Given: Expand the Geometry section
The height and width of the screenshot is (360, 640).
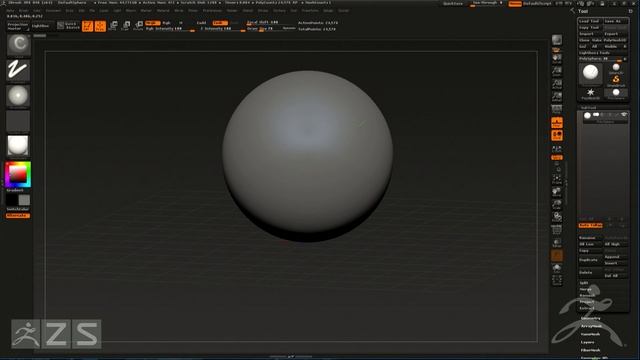Looking at the screenshot, I should pos(591,318).
